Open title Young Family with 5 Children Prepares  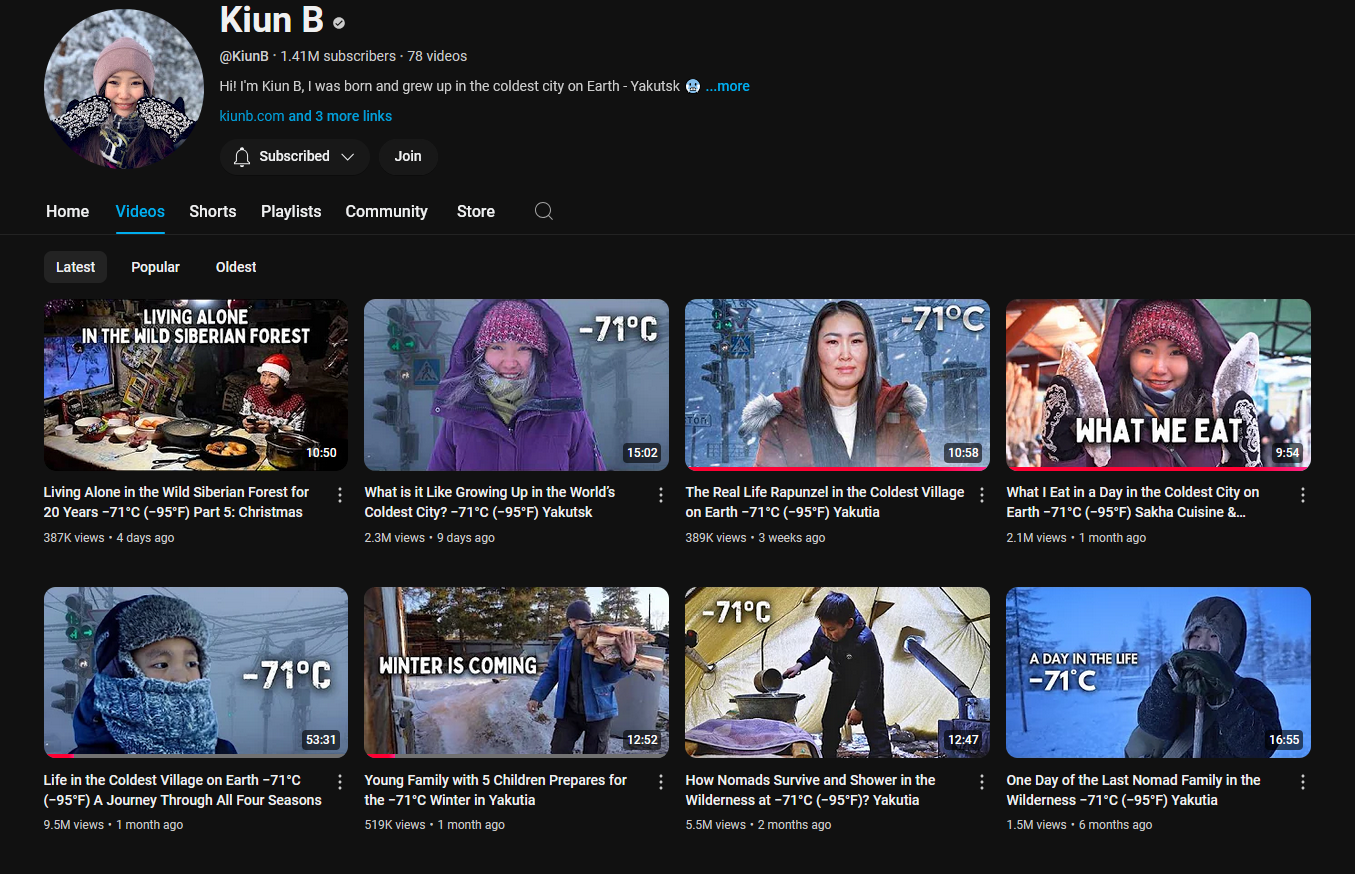(x=496, y=790)
